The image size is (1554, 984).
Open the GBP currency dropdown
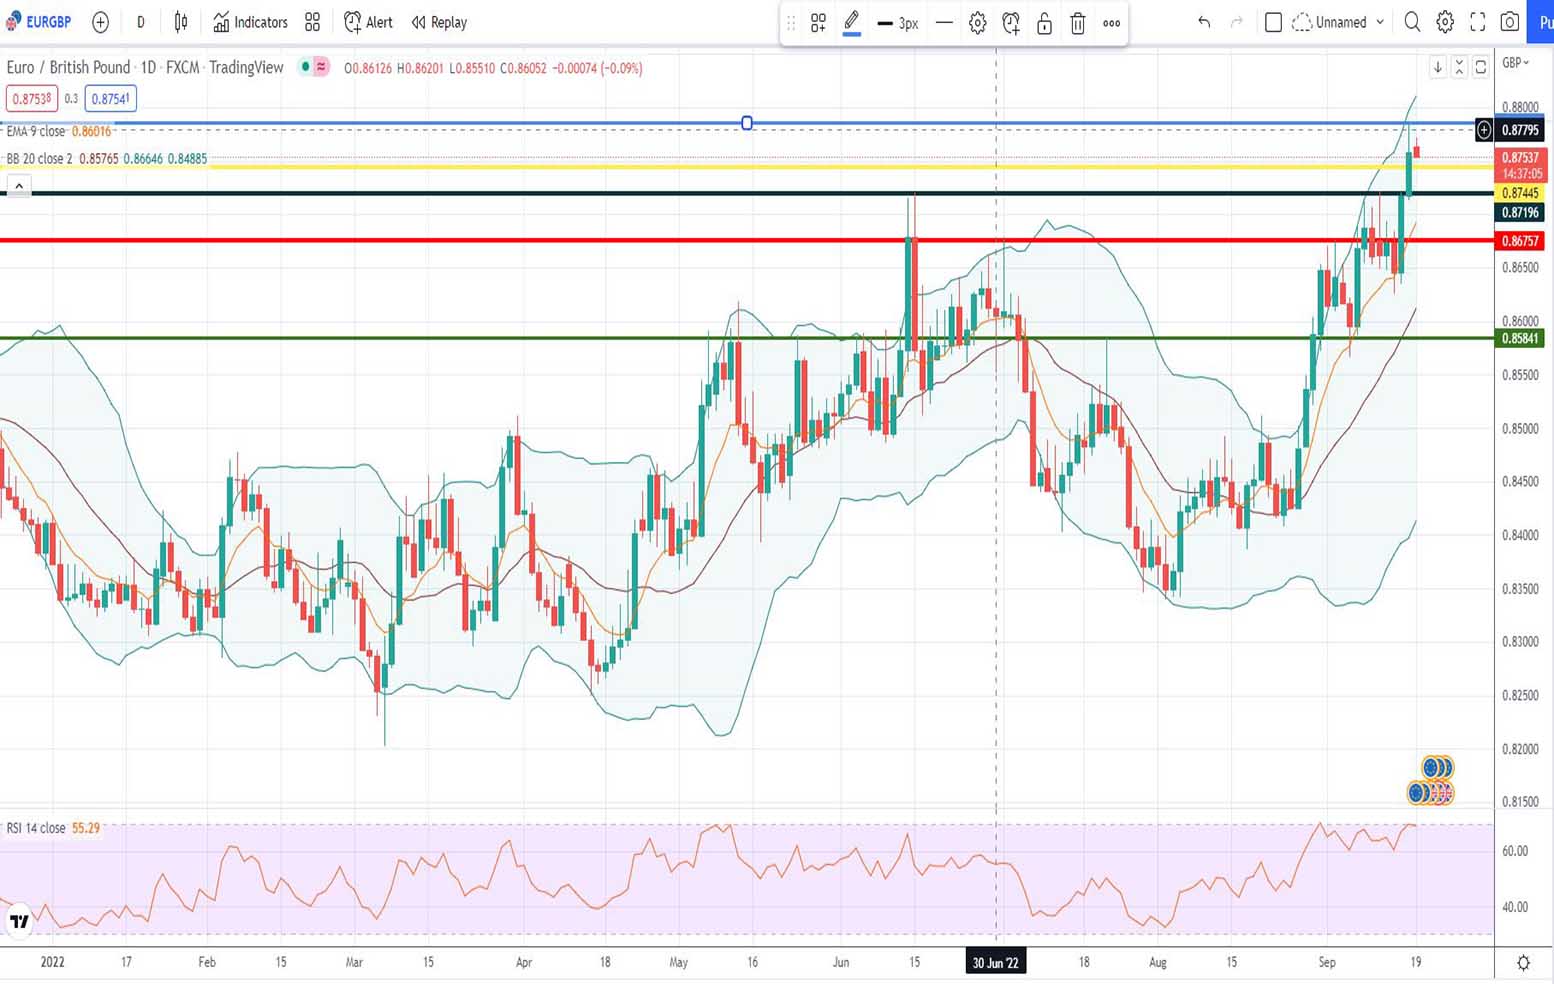coord(1516,63)
